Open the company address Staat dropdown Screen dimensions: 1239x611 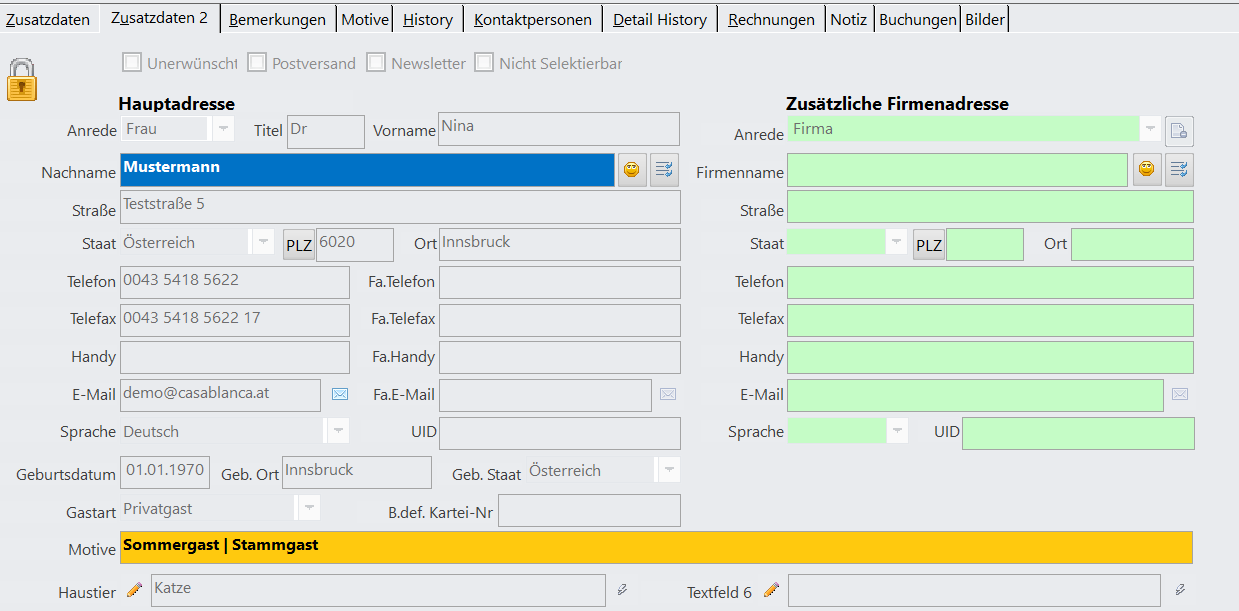point(897,243)
